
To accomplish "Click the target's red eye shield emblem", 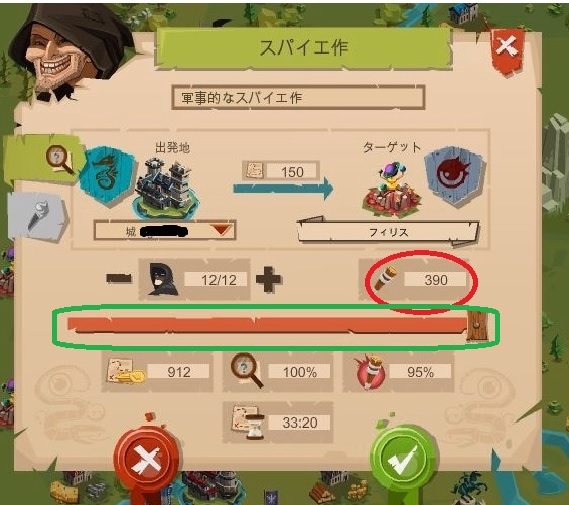I will (x=454, y=175).
